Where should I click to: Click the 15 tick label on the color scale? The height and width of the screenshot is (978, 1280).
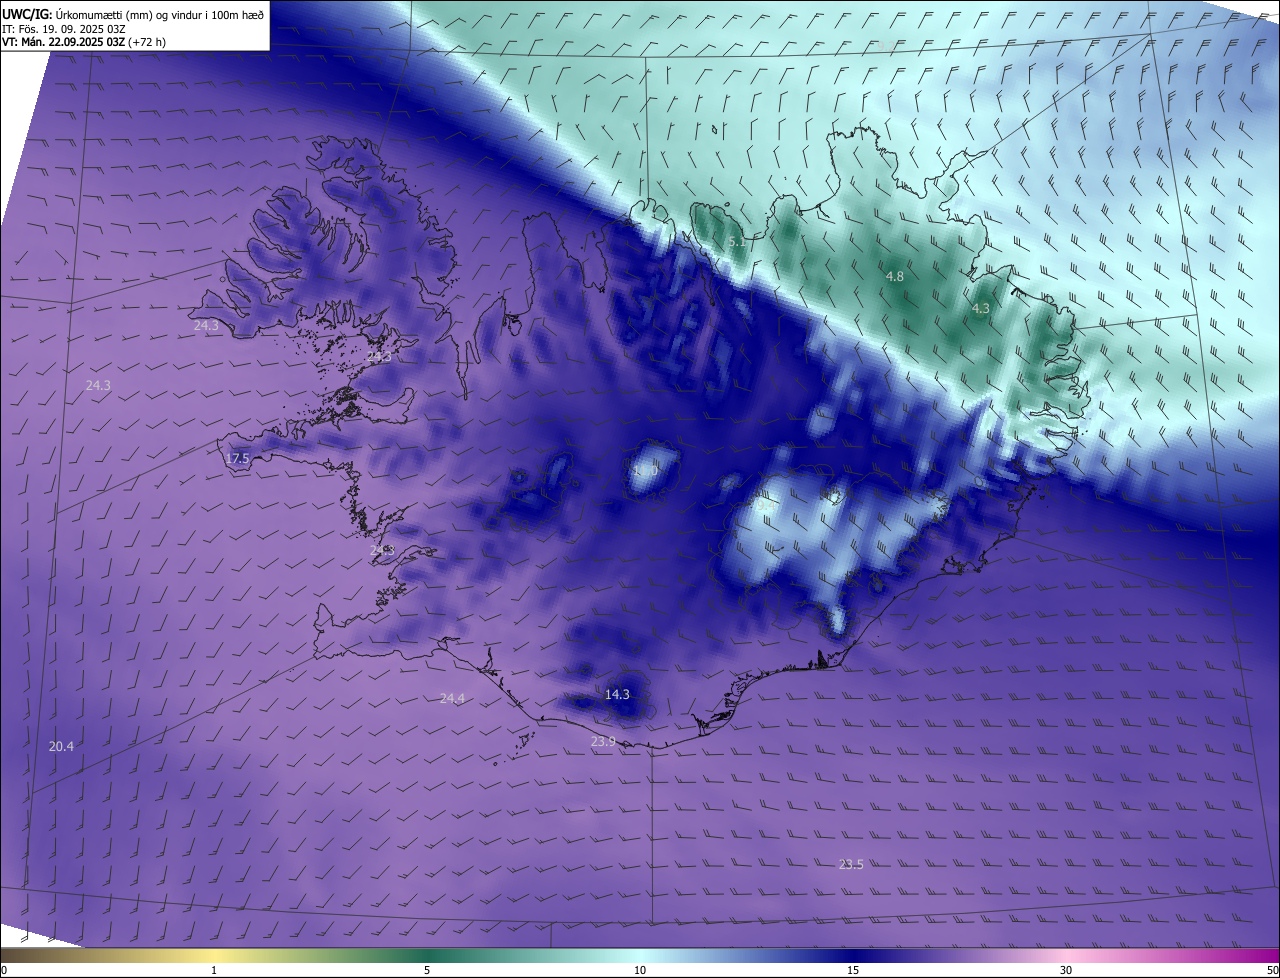[x=853, y=970]
